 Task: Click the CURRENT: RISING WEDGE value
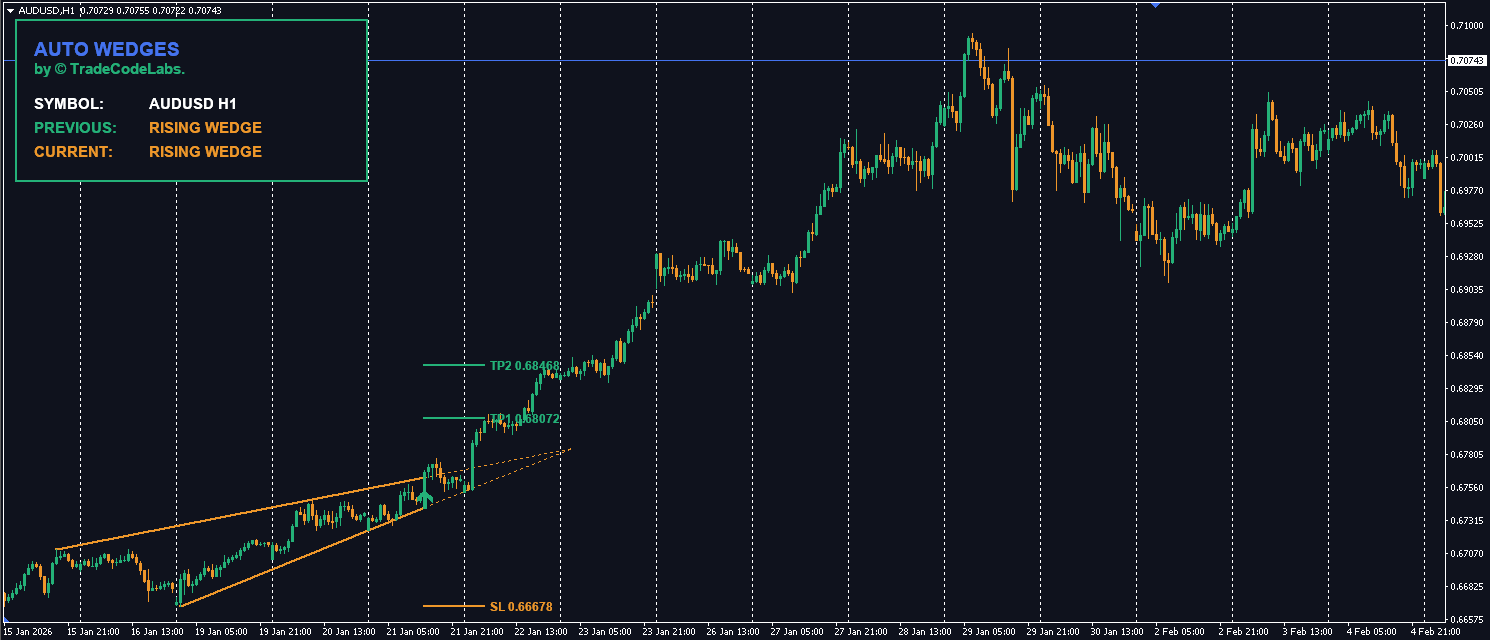pyautogui.click(x=205, y=152)
